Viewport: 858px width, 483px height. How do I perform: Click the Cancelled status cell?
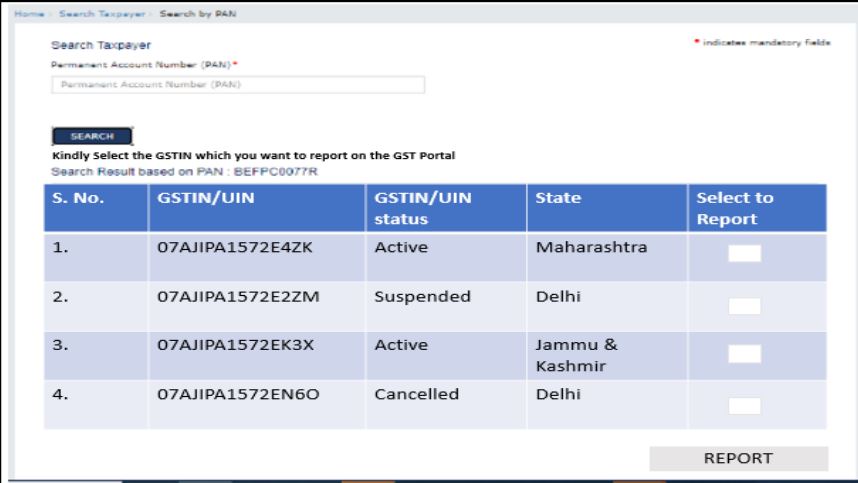click(x=416, y=394)
